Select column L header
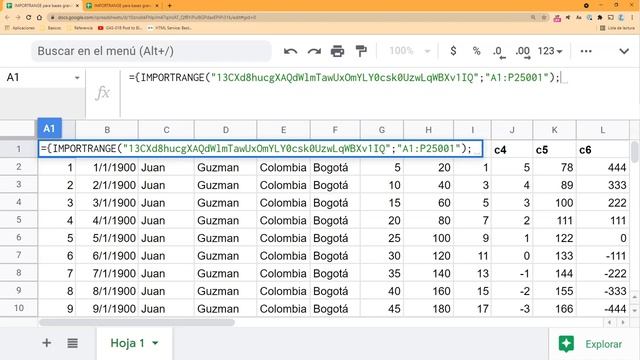The image size is (640, 360). coord(602,130)
